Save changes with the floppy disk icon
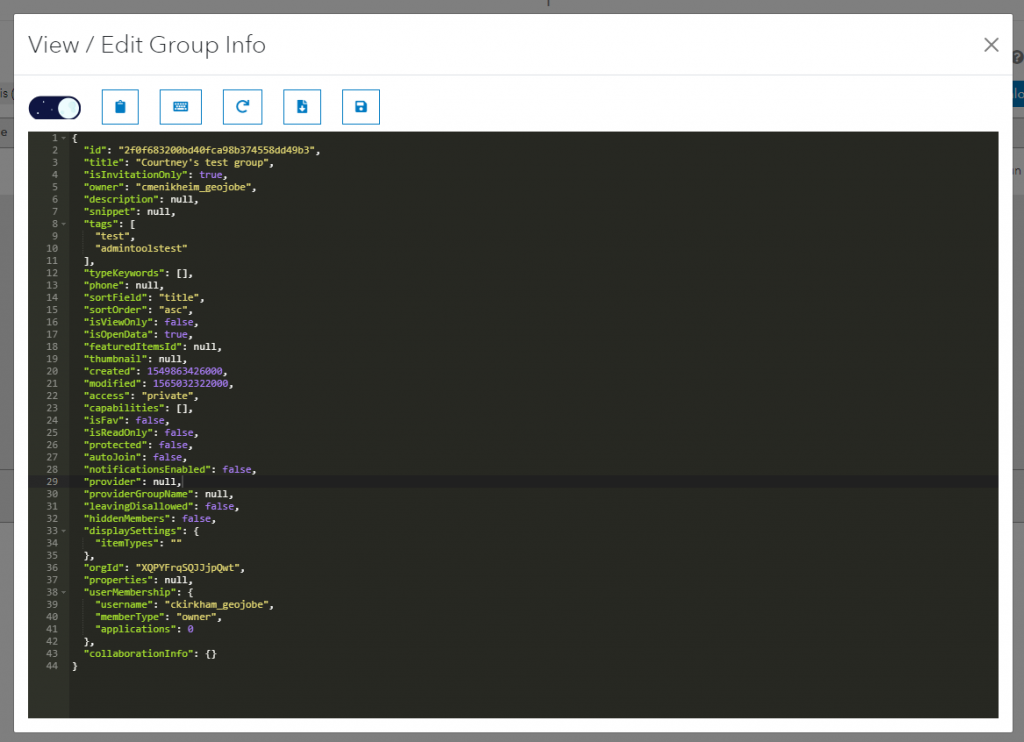 pyautogui.click(x=361, y=107)
